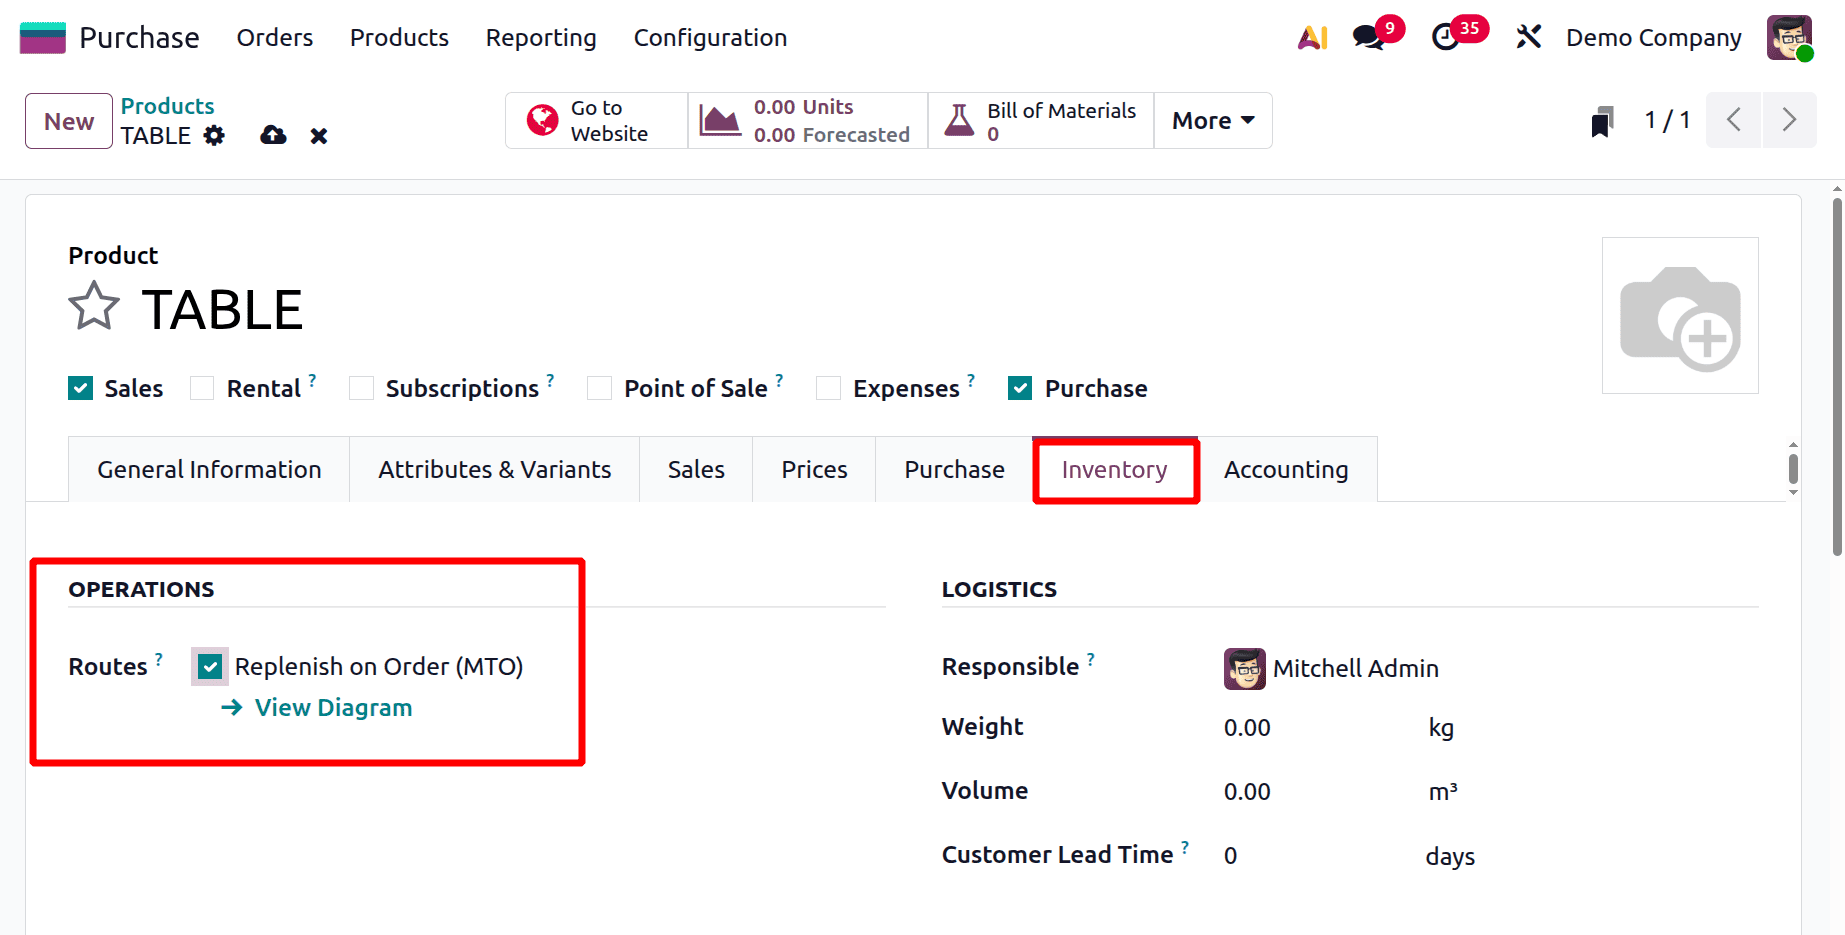This screenshot has width=1845, height=935.
Task: Open the More dropdown
Action: click(x=1212, y=120)
